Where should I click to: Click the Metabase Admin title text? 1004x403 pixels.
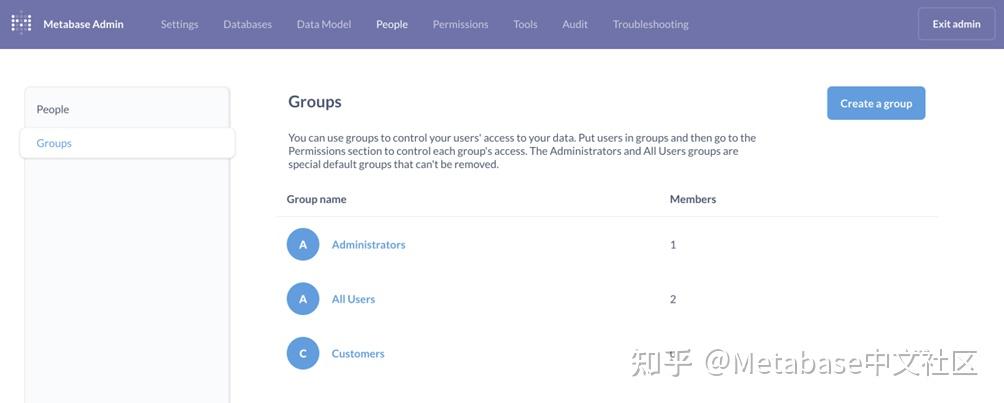tap(83, 24)
